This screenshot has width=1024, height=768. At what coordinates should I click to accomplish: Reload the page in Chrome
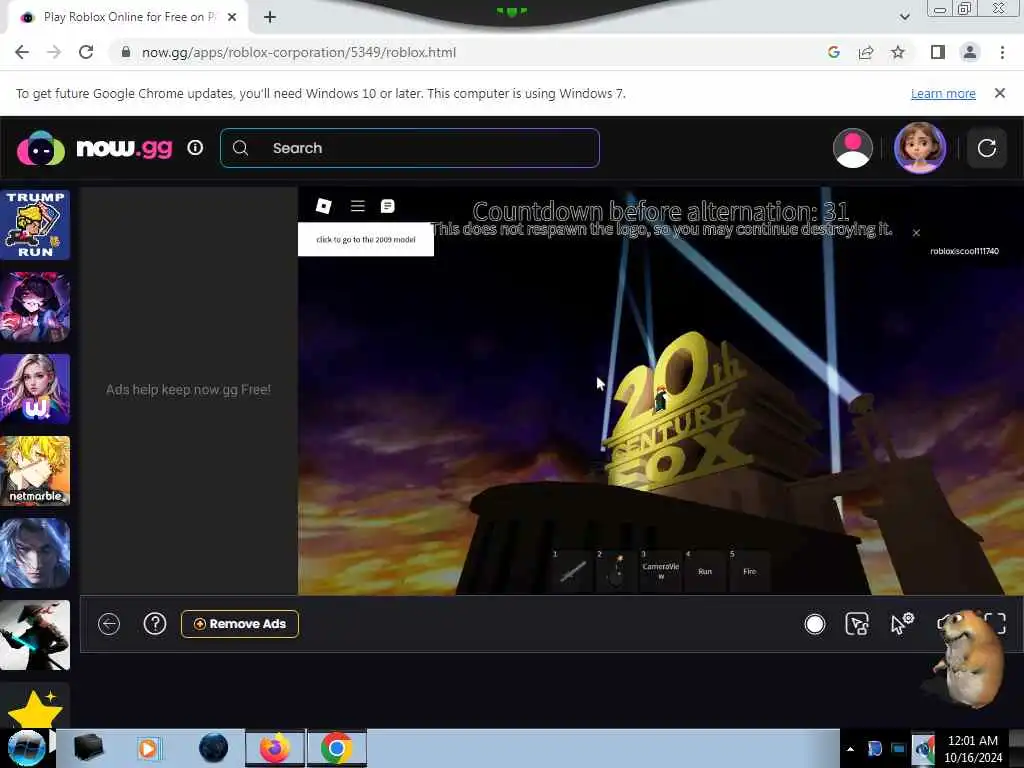86,52
